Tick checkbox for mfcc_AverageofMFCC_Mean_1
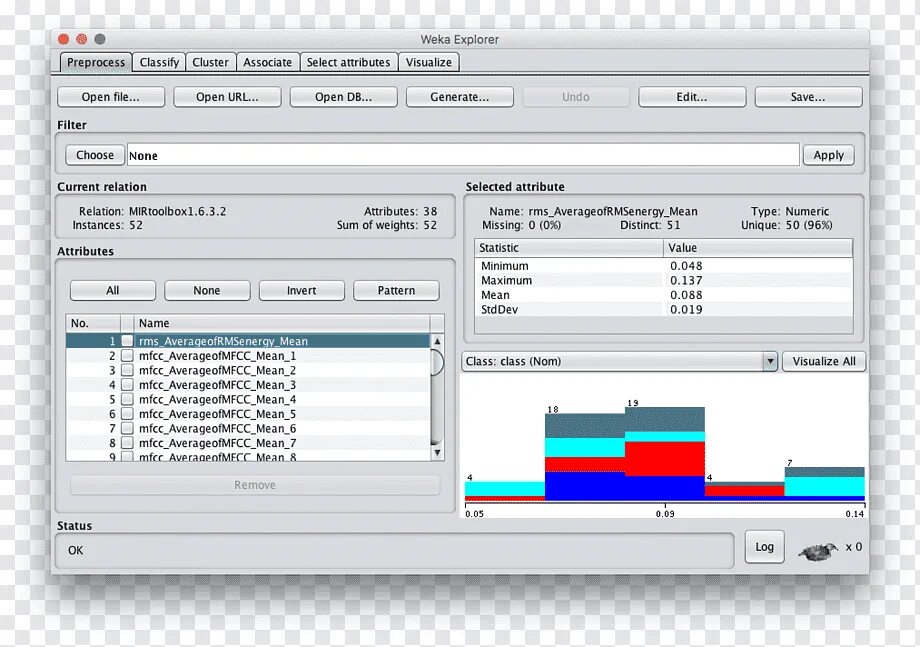Viewport: 920px width, 647px height. point(127,355)
